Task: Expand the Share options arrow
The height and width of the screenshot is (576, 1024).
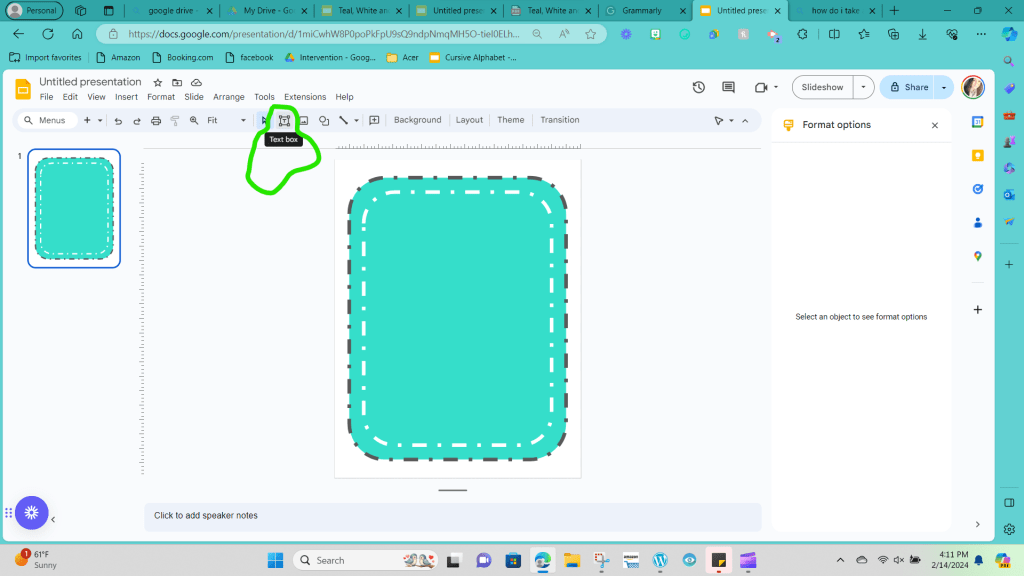Action: point(943,87)
